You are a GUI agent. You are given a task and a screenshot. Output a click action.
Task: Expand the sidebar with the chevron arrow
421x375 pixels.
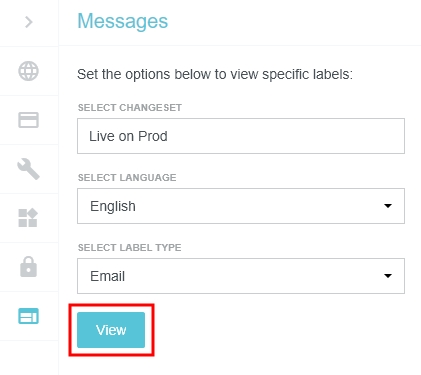(29, 22)
